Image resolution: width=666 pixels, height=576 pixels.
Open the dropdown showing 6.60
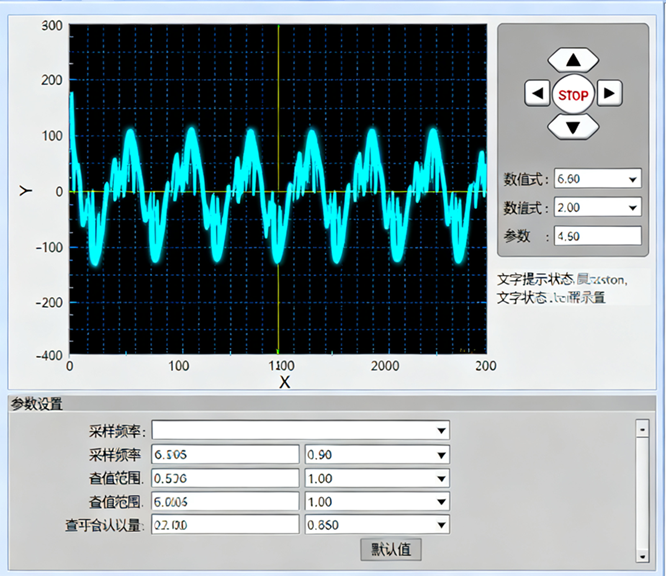click(598, 179)
